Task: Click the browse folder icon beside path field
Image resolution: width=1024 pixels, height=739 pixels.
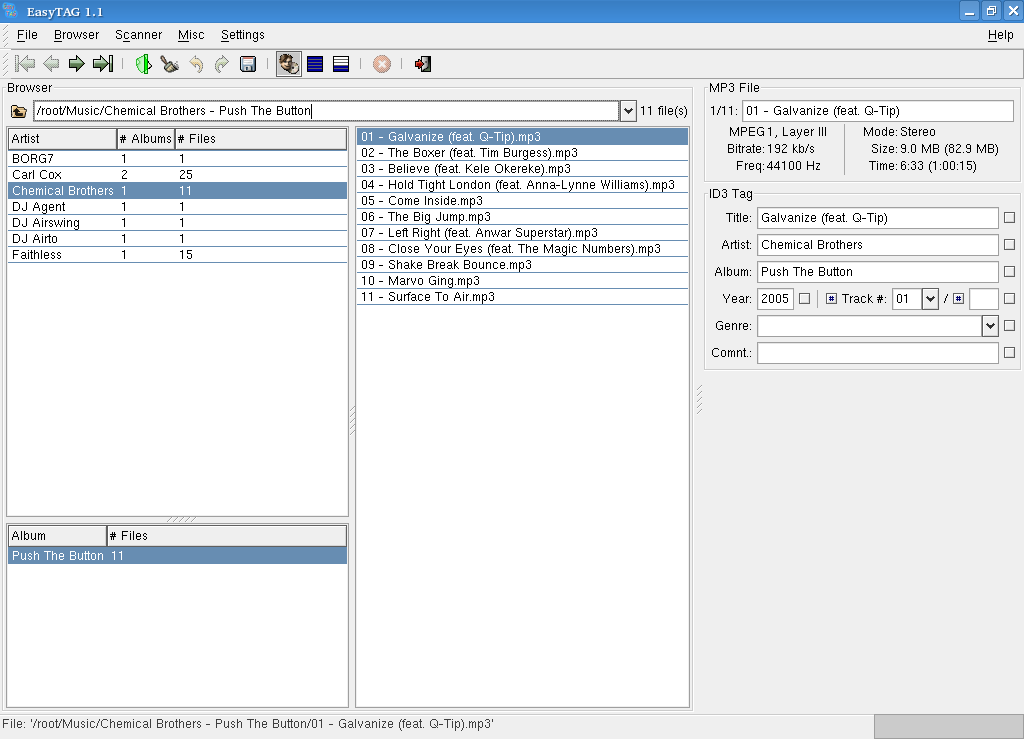Action: pos(18,111)
